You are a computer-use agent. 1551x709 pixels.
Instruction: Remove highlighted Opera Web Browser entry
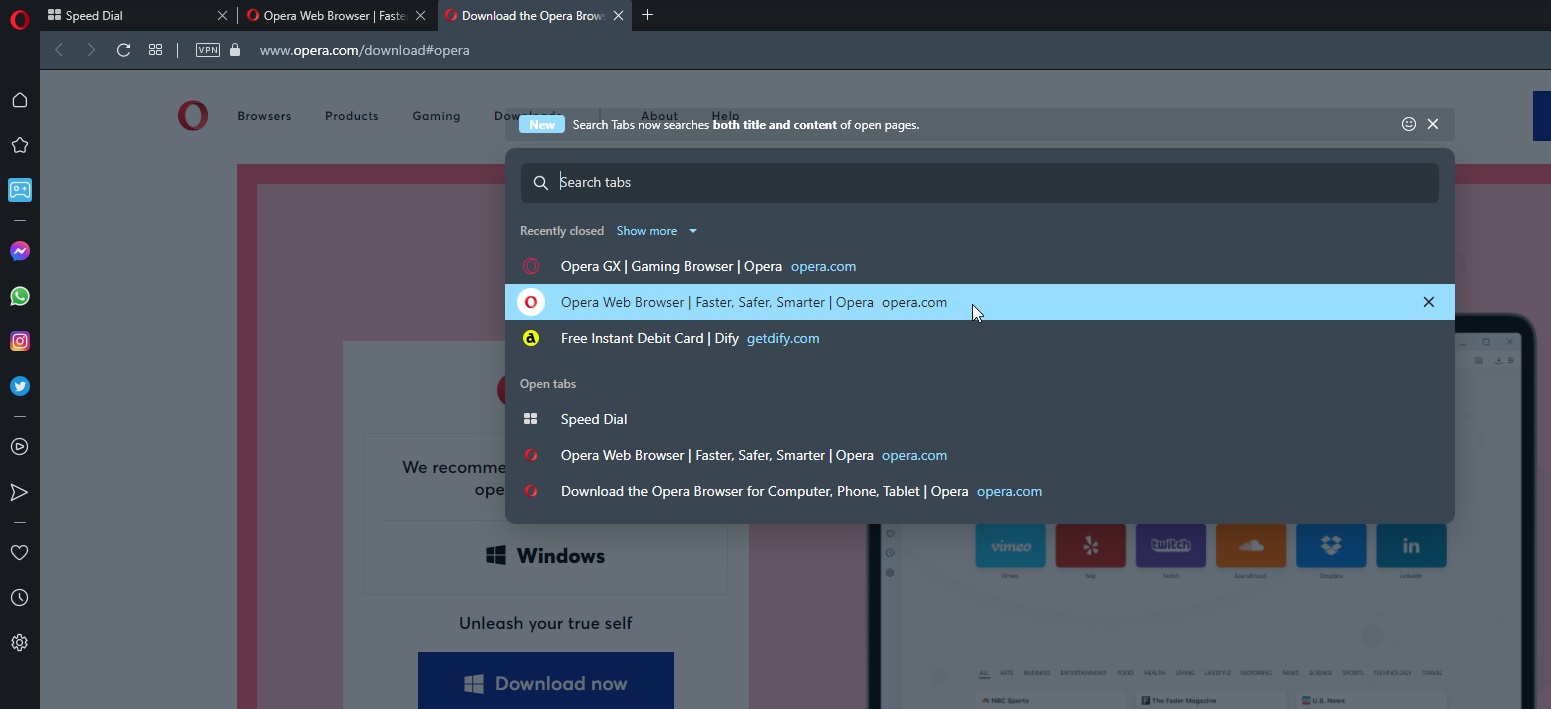coord(1428,302)
